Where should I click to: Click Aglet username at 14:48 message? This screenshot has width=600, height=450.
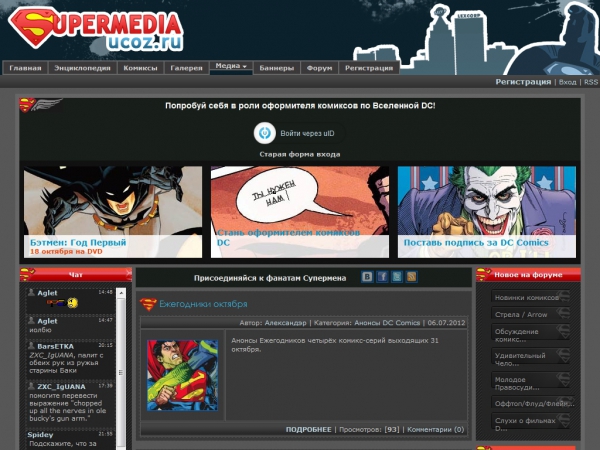point(47,293)
